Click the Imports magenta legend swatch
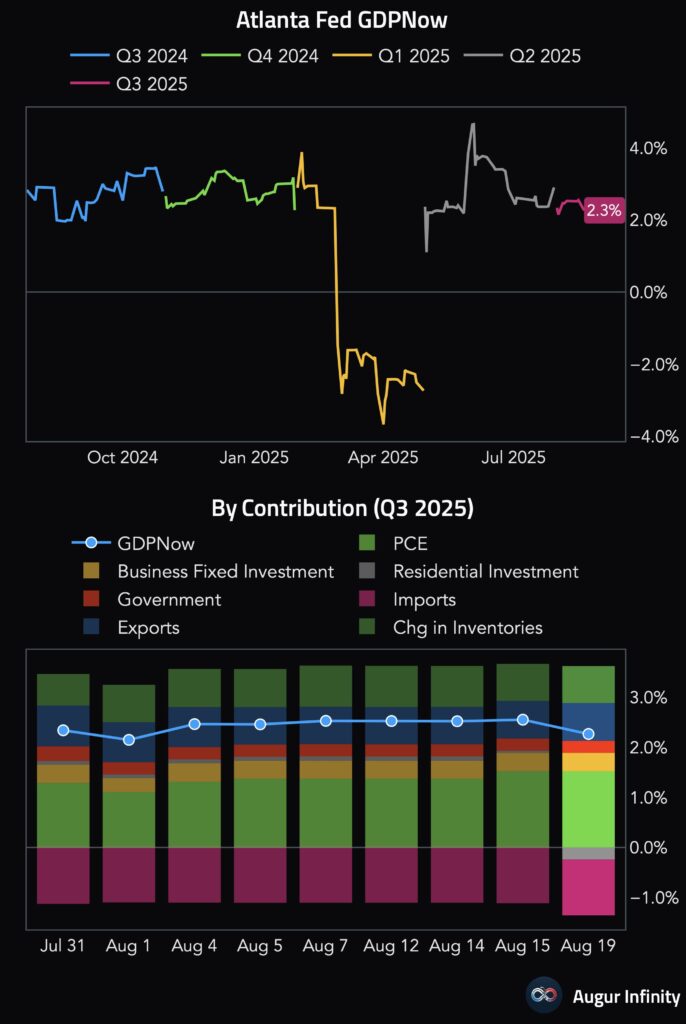This screenshot has height=1024, width=686. pyautogui.click(x=368, y=600)
